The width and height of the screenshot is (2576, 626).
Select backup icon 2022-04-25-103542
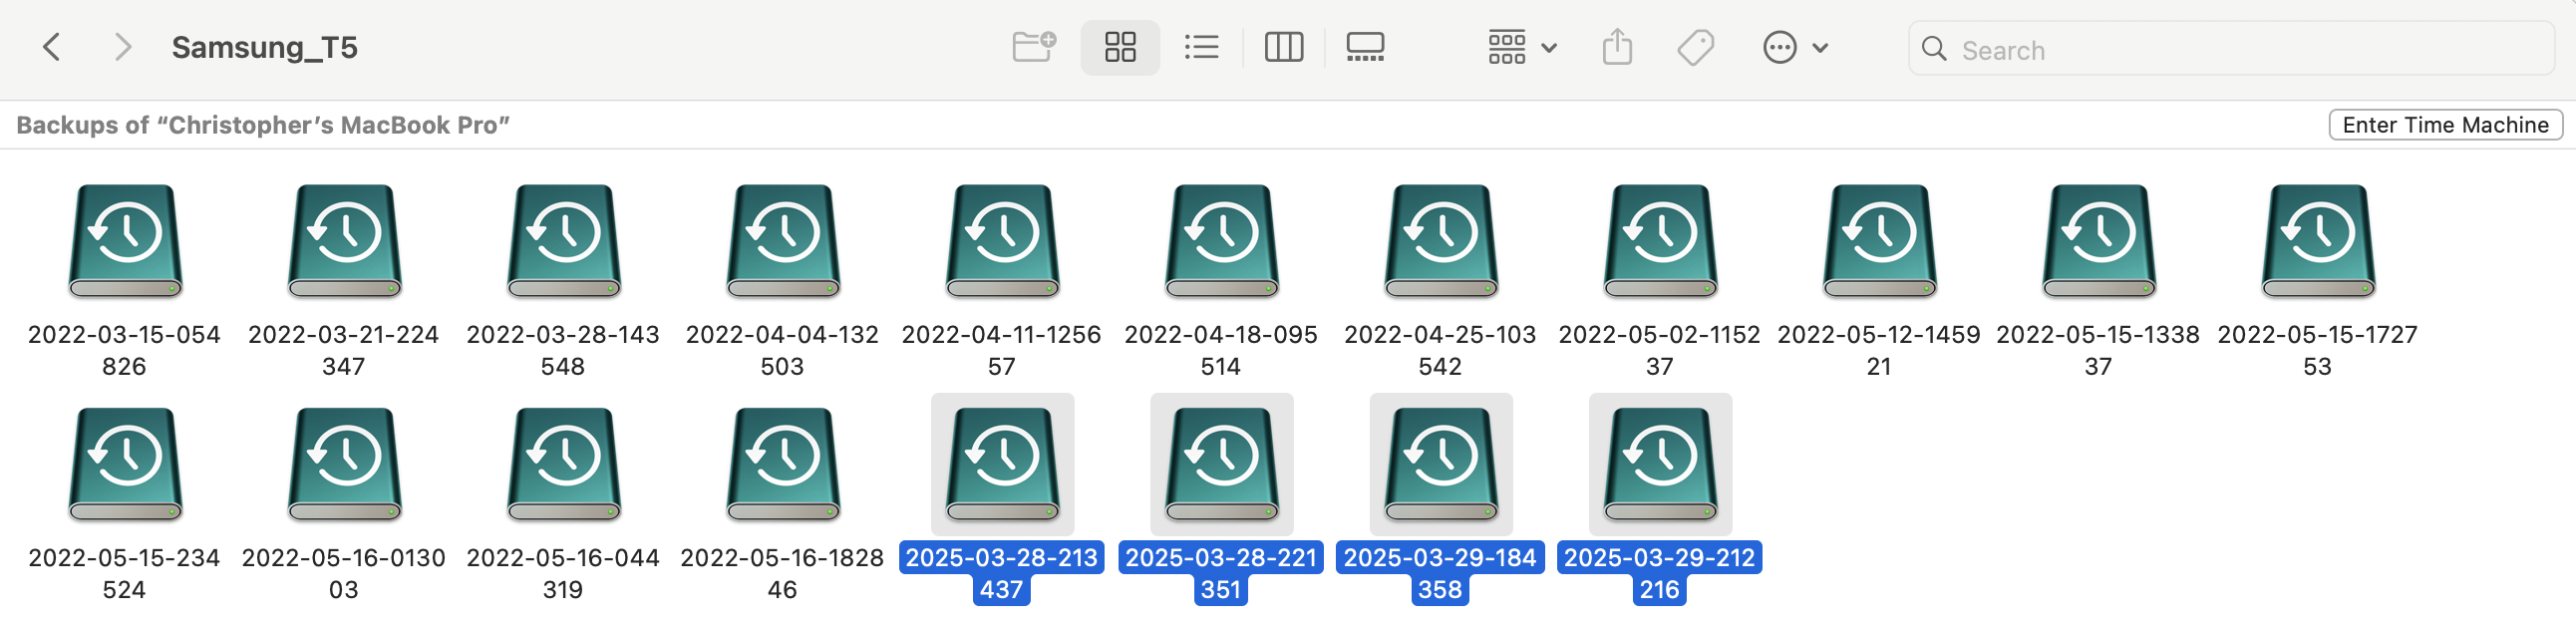tap(1441, 241)
